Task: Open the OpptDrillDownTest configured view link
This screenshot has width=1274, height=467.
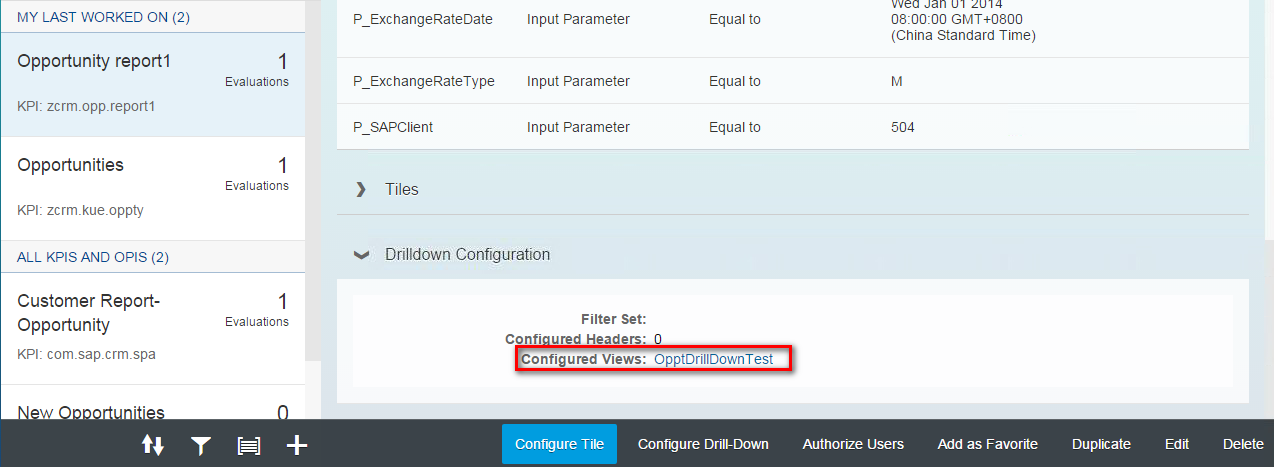Action: (713, 359)
